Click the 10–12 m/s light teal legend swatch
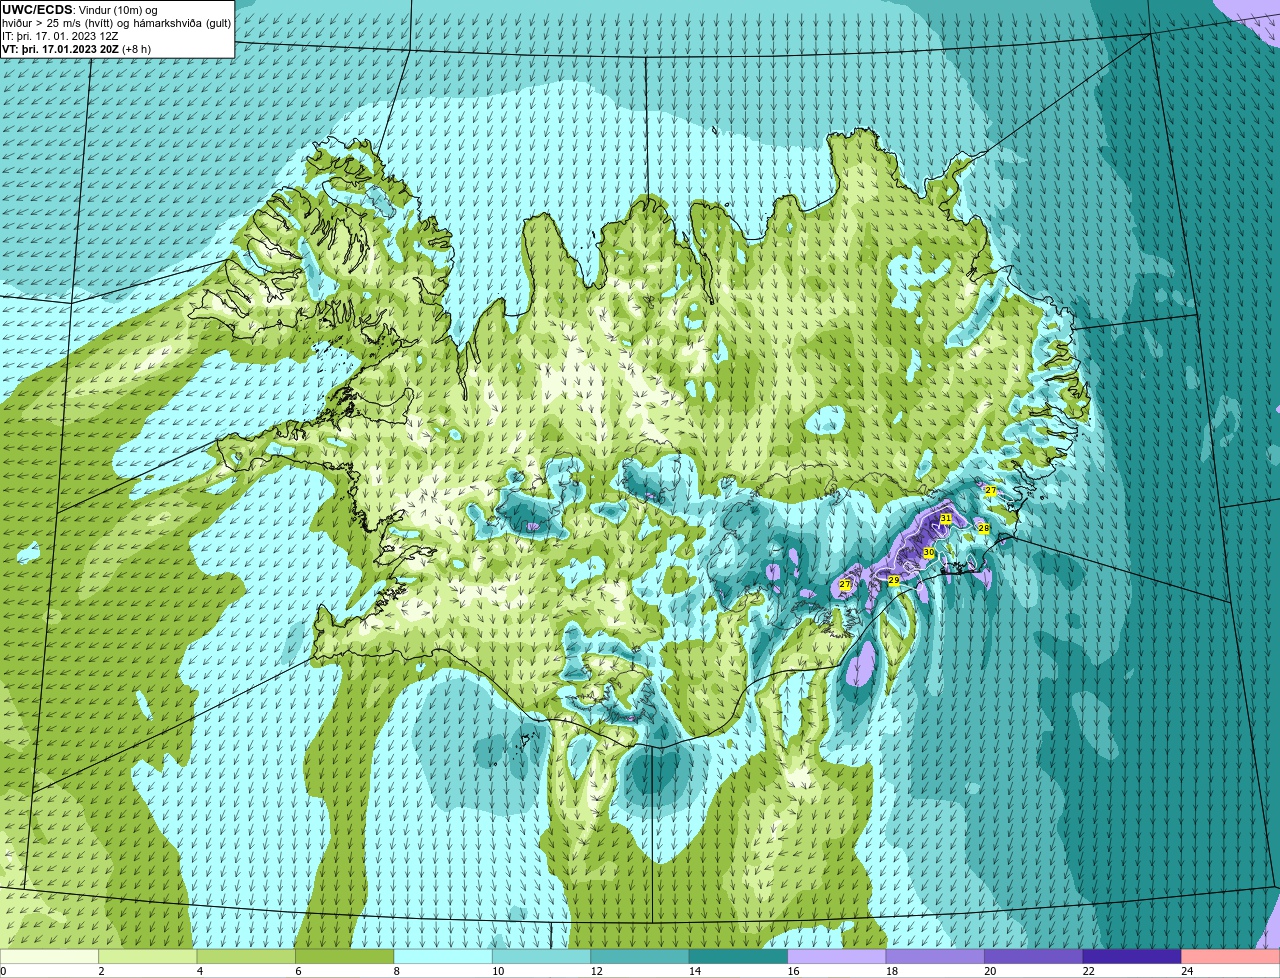This screenshot has width=1280, height=978. pos(542,956)
